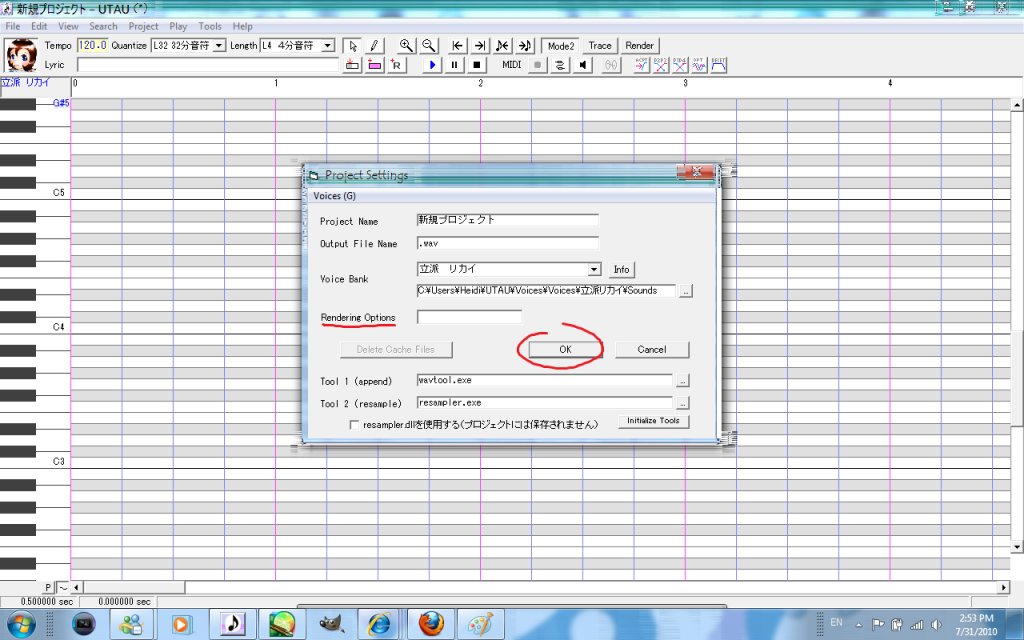This screenshot has width=1024, height=640.
Task: Click the insert note icon beside the Lyric field
Action: pyautogui.click(x=352, y=65)
